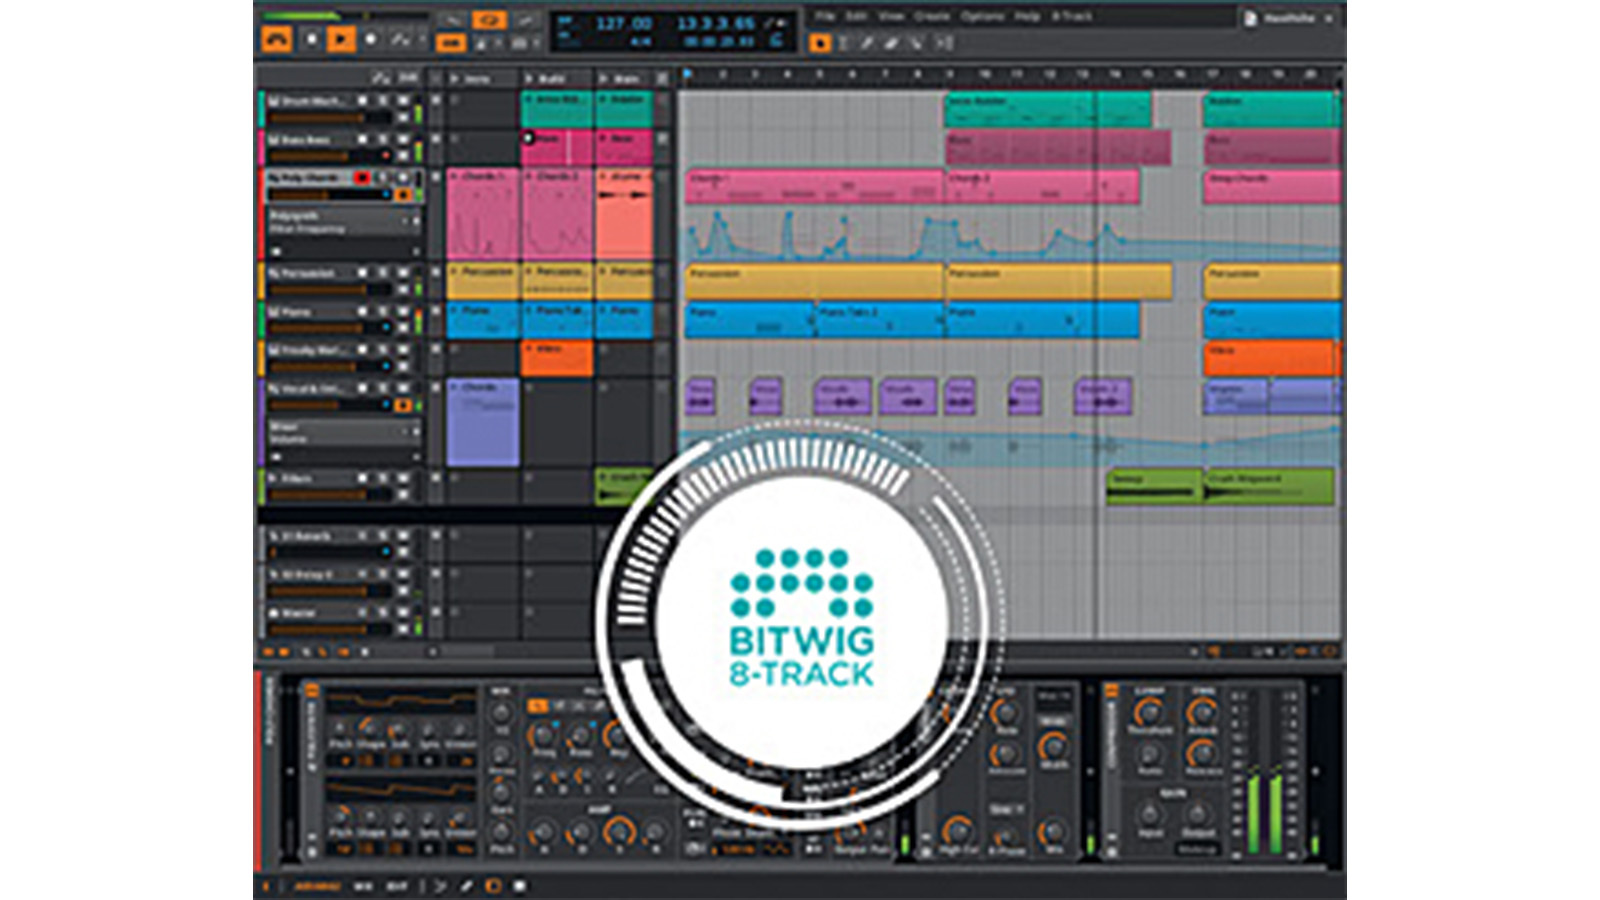The height and width of the screenshot is (900, 1600).
Task: Click the orange Bitwig logo button at top-left
Action: coord(277,39)
